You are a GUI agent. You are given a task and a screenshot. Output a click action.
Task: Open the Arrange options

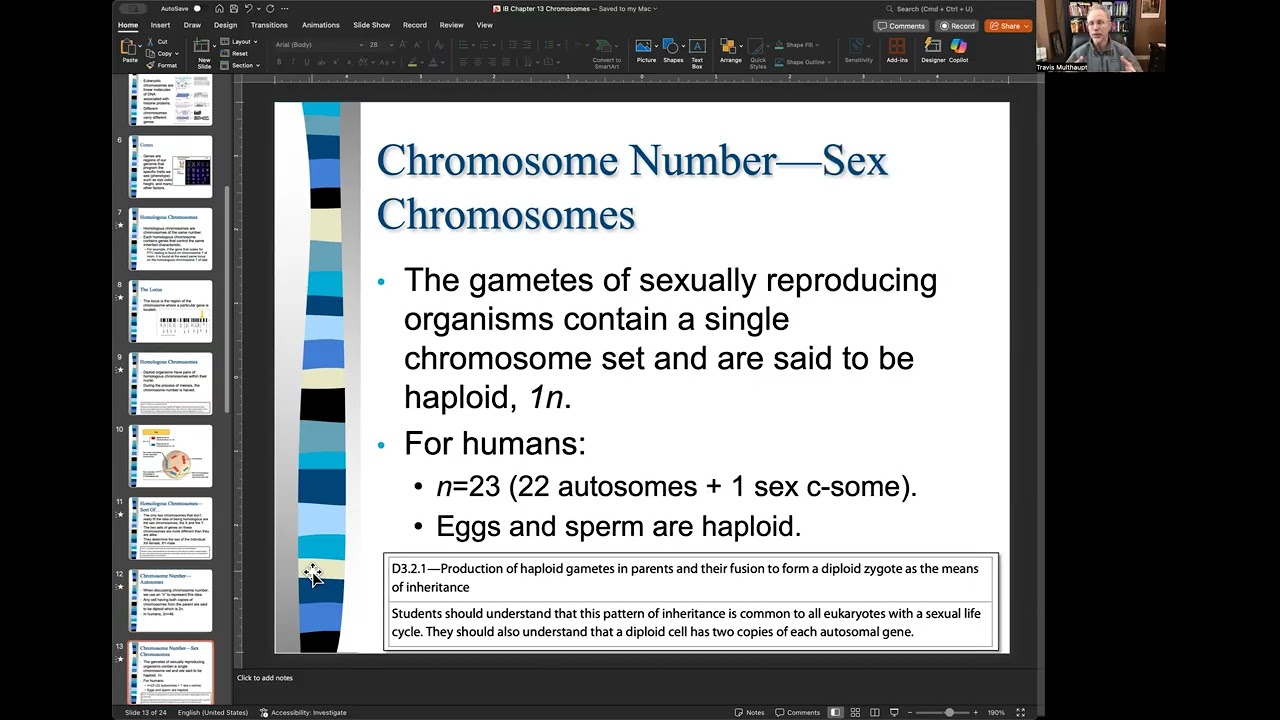[x=730, y=46]
